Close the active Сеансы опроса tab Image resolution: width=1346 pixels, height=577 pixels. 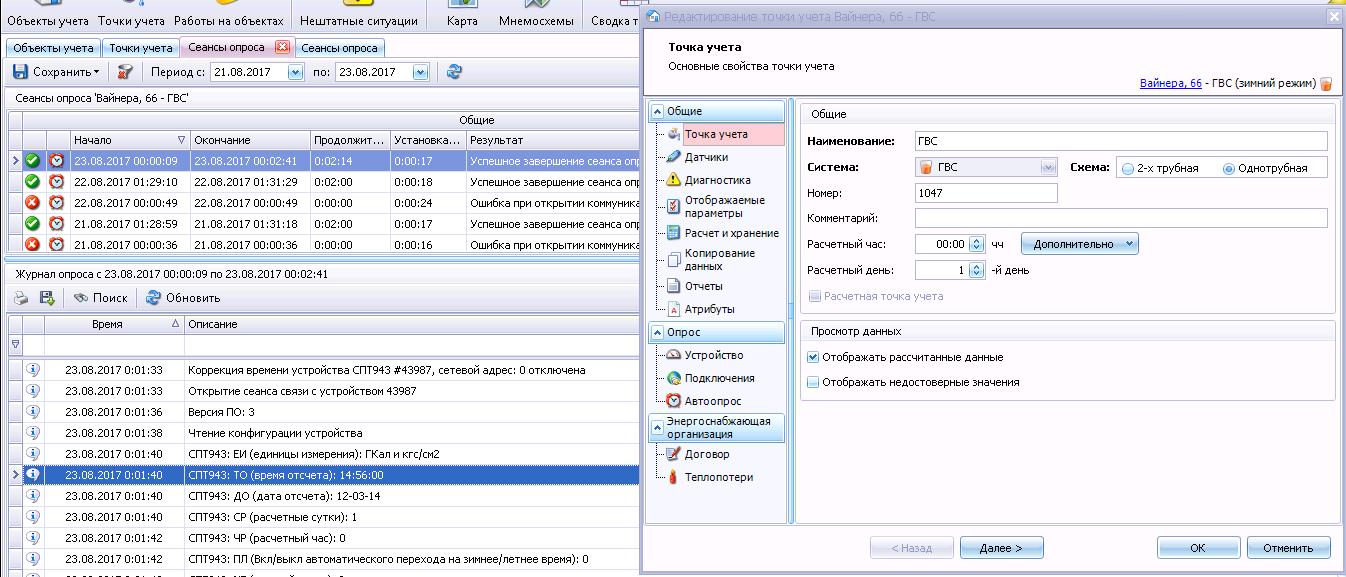[282, 47]
